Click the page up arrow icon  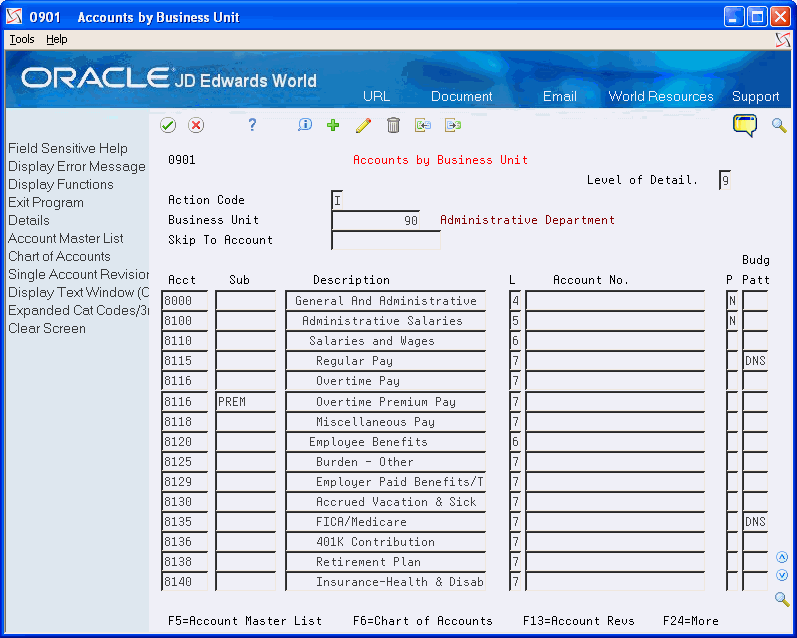(x=782, y=557)
